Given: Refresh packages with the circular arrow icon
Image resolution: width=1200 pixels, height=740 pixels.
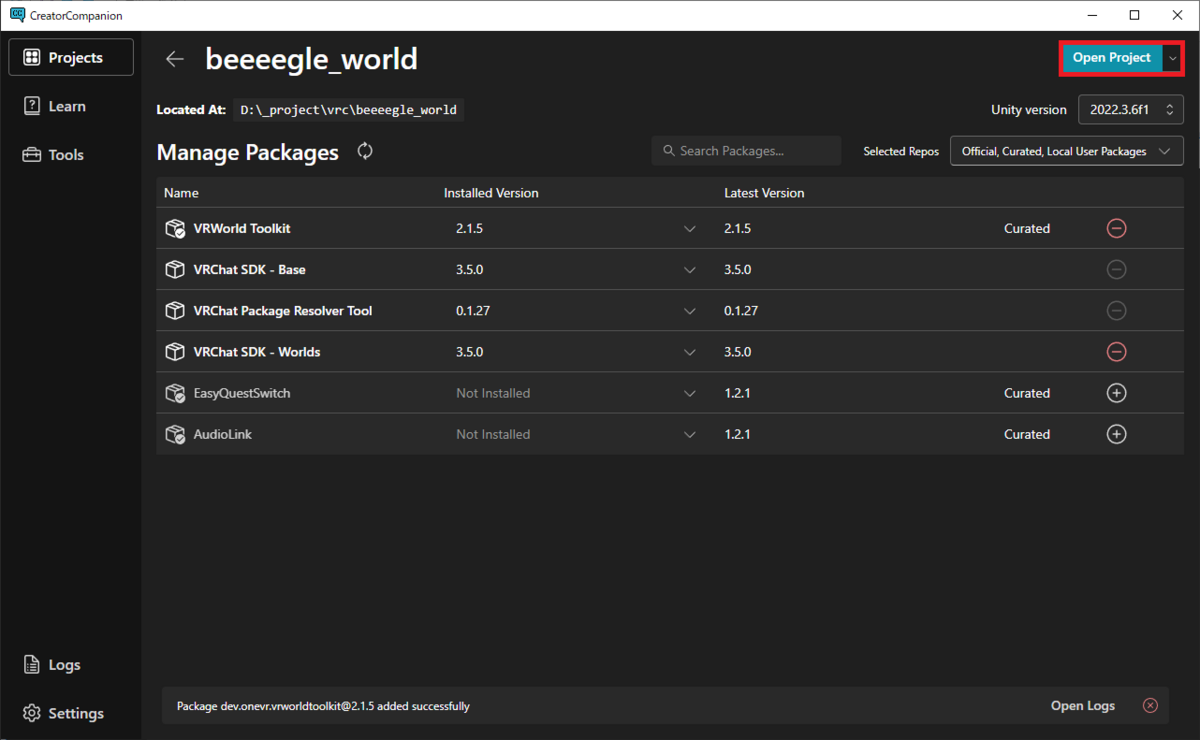Looking at the screenshot, I should pos(365,151).
